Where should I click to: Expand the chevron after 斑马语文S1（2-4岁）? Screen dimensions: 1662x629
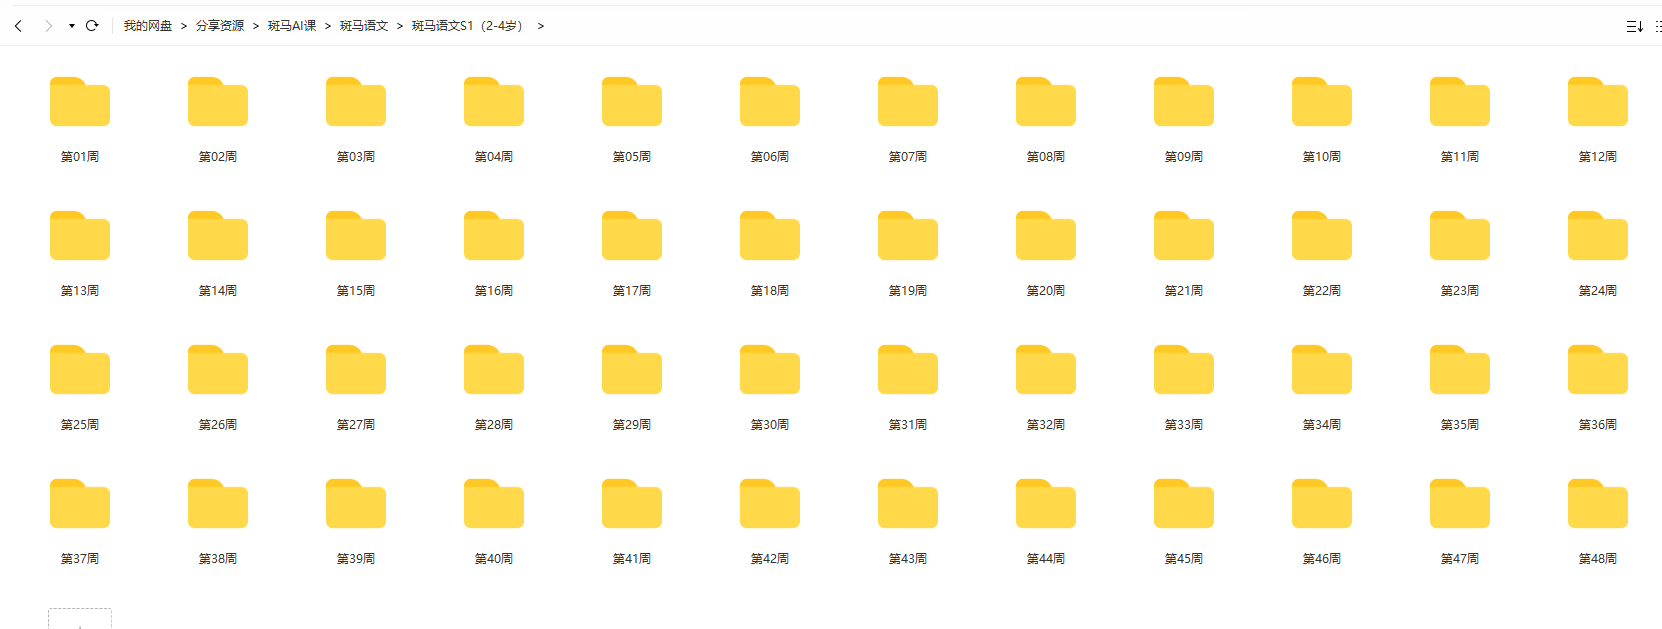pos(541,26)
